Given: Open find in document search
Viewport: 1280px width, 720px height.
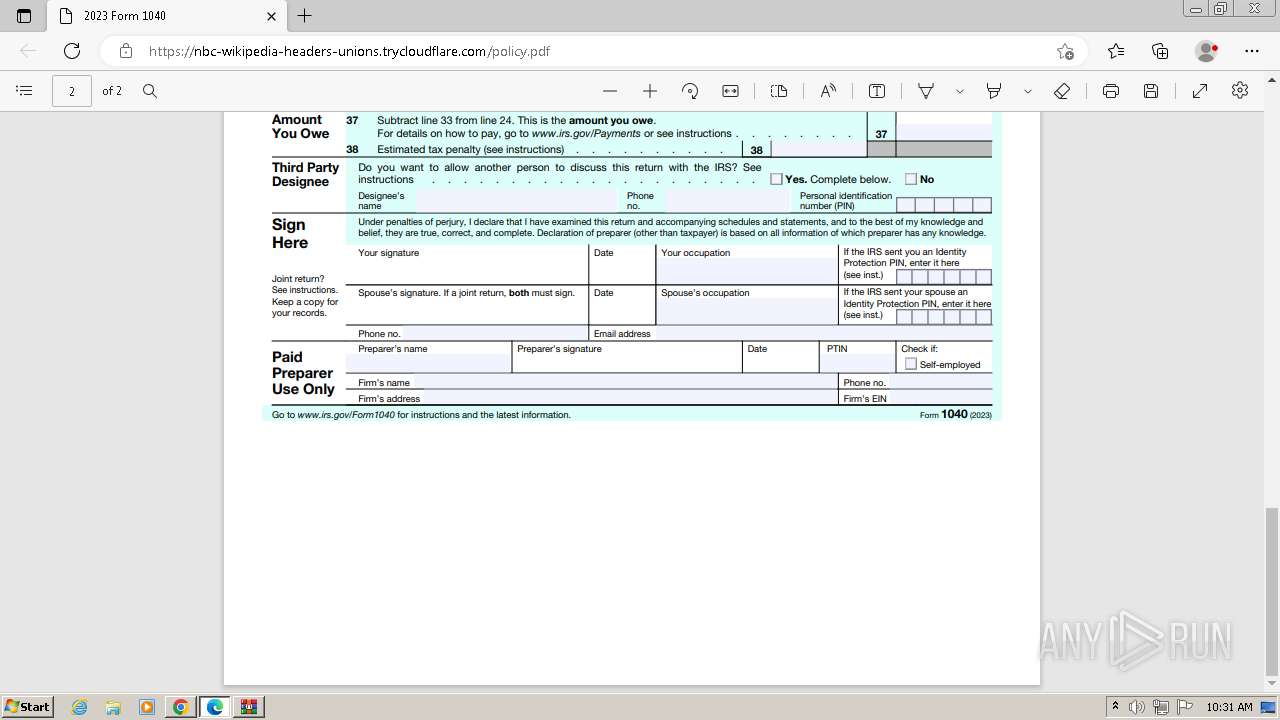Looking at the screenshot, I should (x=150, y=91).
